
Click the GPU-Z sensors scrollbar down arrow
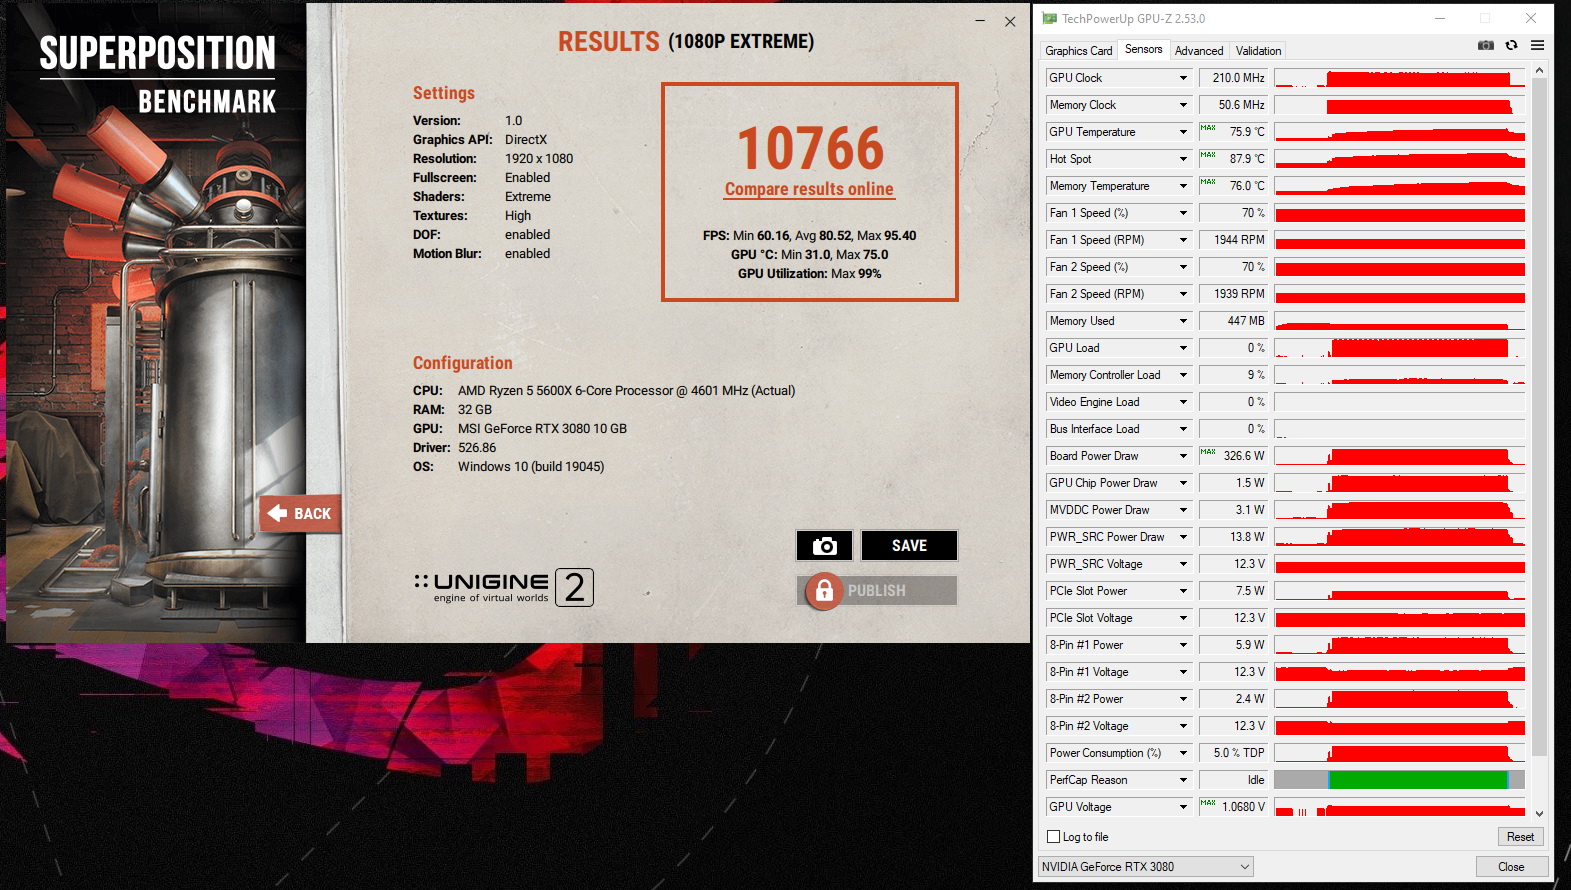(x=1539, y=814)
